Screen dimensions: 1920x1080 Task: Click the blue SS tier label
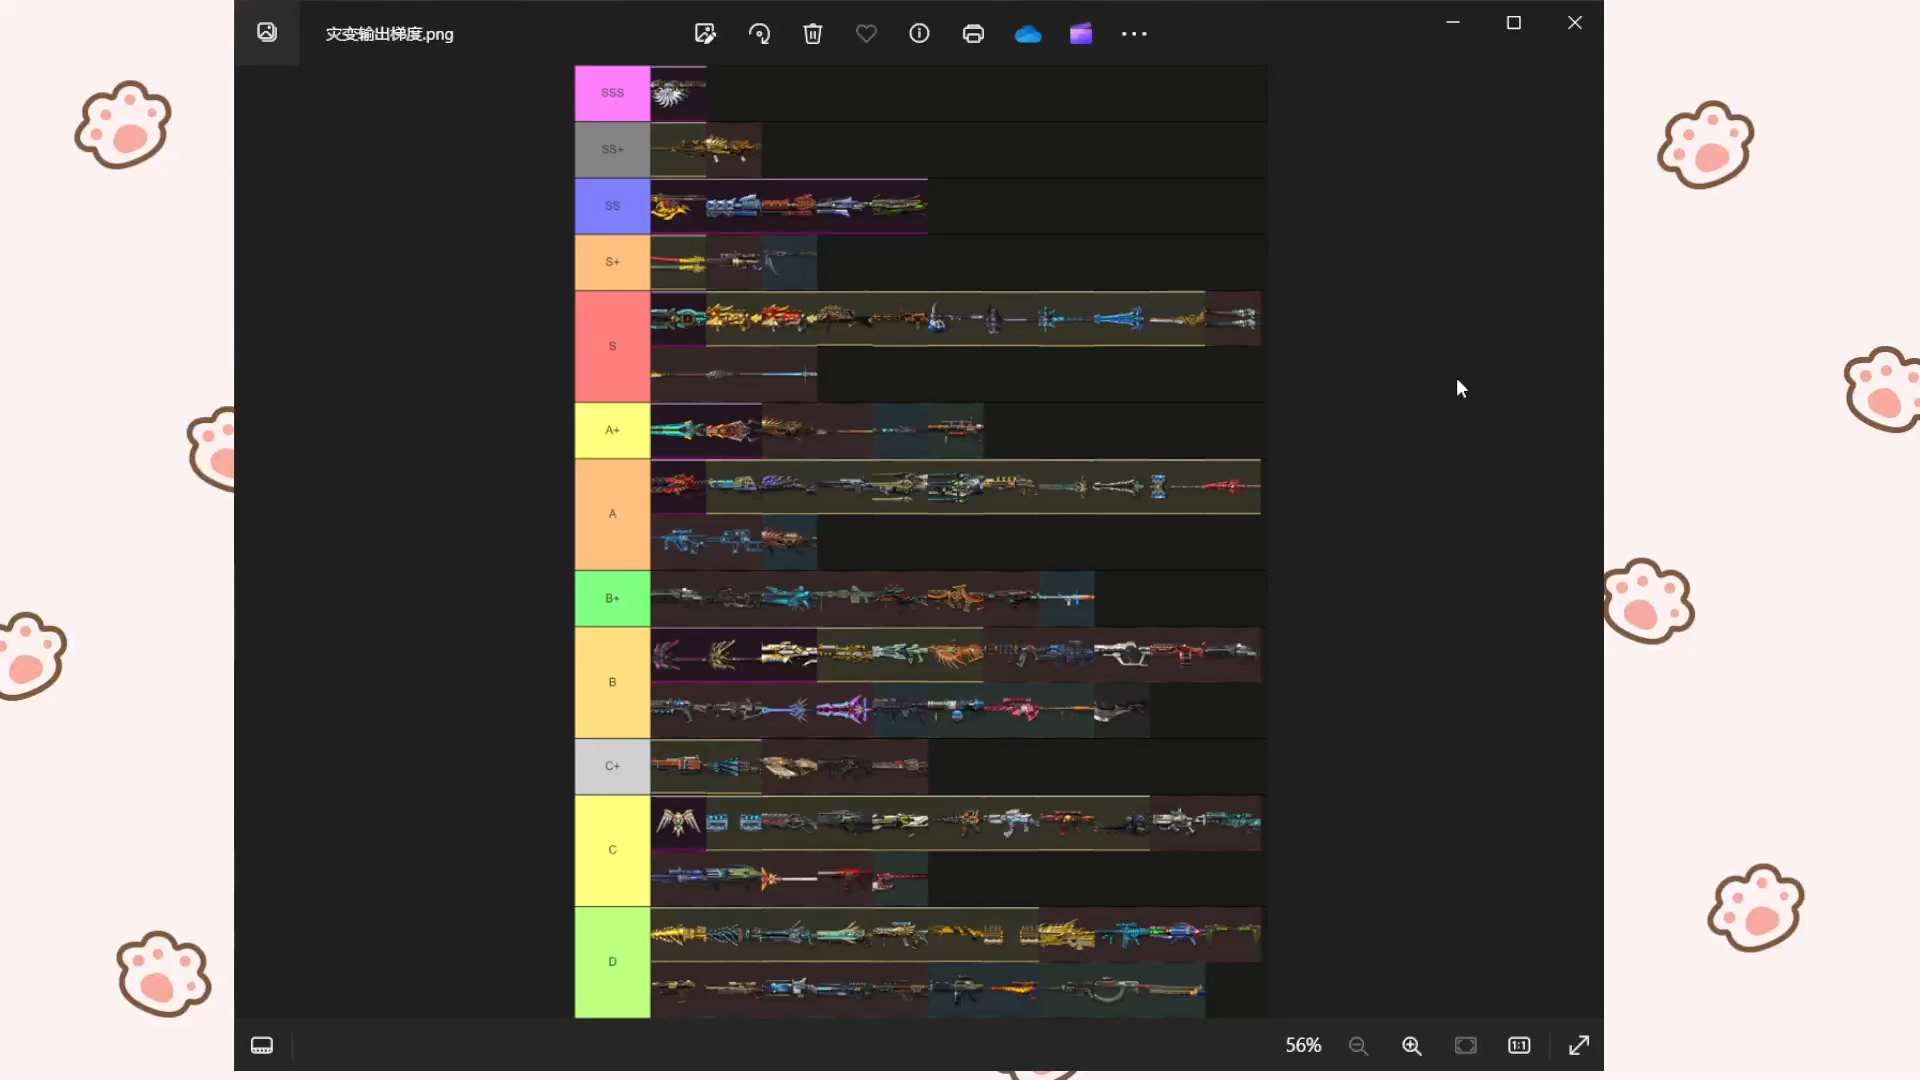[612, 205]
